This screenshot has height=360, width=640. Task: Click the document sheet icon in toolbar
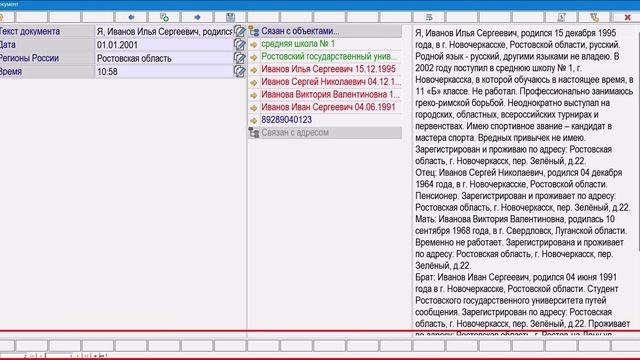pos(562,17)
